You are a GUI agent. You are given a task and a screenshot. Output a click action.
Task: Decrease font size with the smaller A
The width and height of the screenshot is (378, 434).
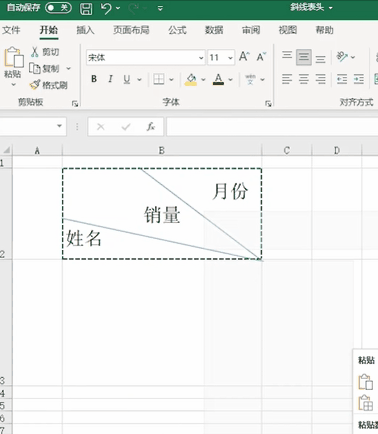tap(261, 57)
